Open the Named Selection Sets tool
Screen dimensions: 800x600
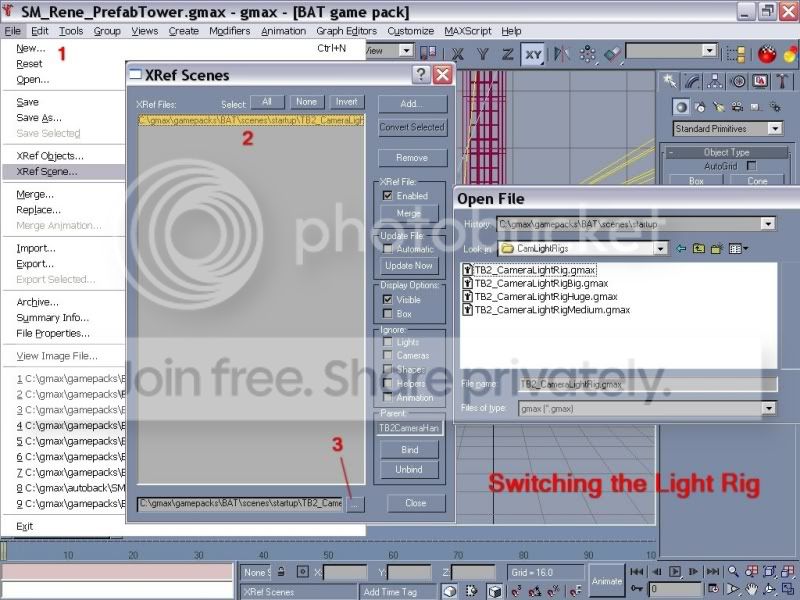point(736,54)
